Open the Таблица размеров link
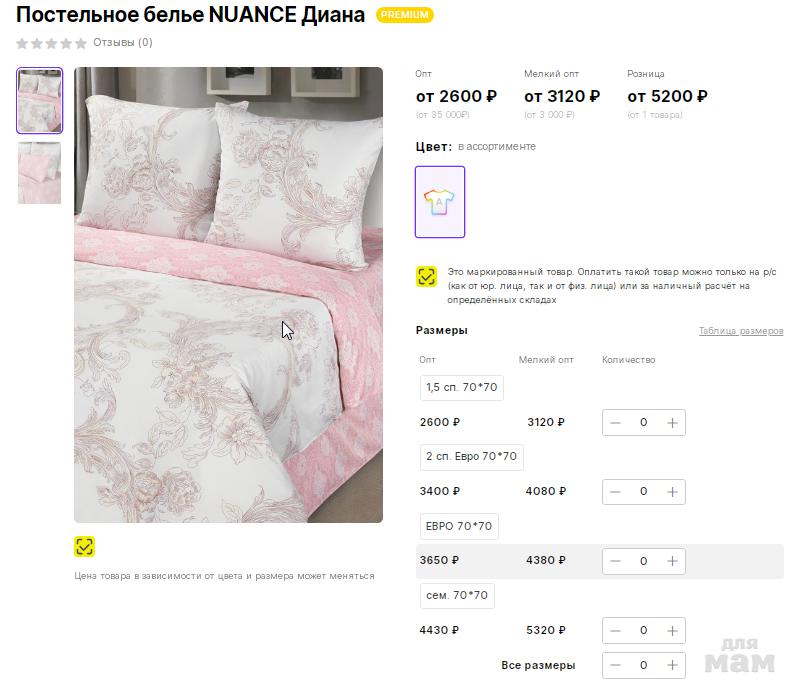The height and width of the screenshot is (687, 790). pos(740,331)
